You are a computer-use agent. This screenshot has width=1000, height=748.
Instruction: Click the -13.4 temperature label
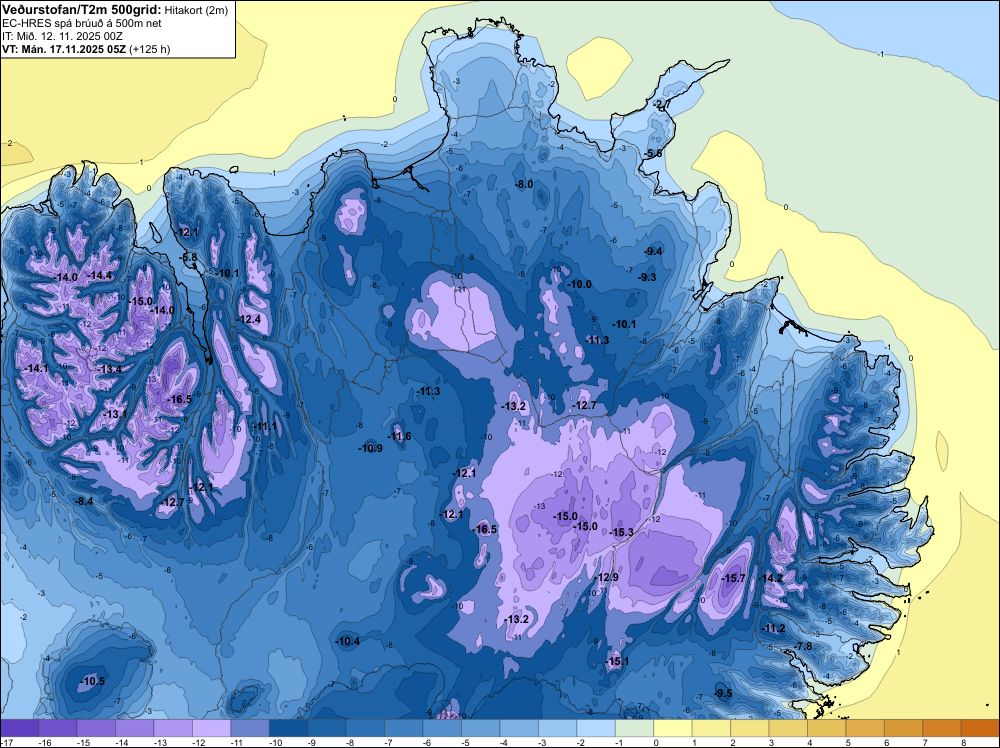click(x=109, y=369)
